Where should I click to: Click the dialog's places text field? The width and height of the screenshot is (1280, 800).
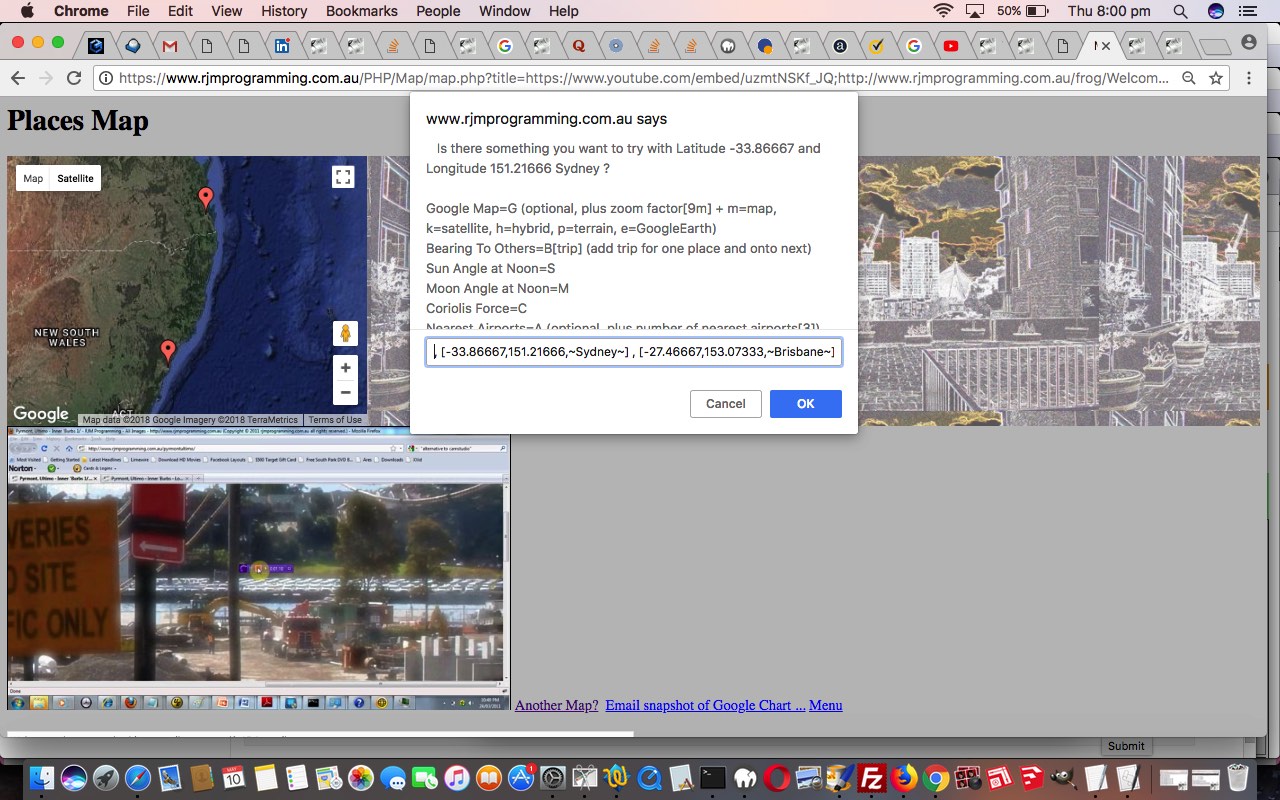[634, 352]
